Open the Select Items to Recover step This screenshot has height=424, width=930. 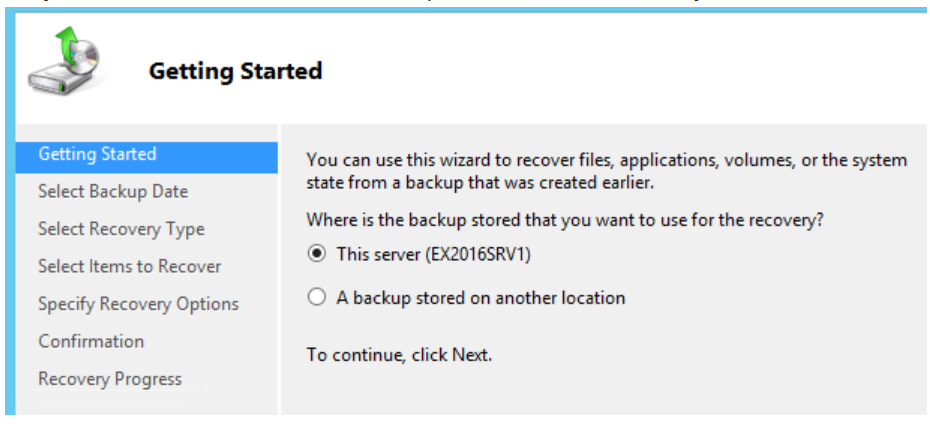pos(129,266)
